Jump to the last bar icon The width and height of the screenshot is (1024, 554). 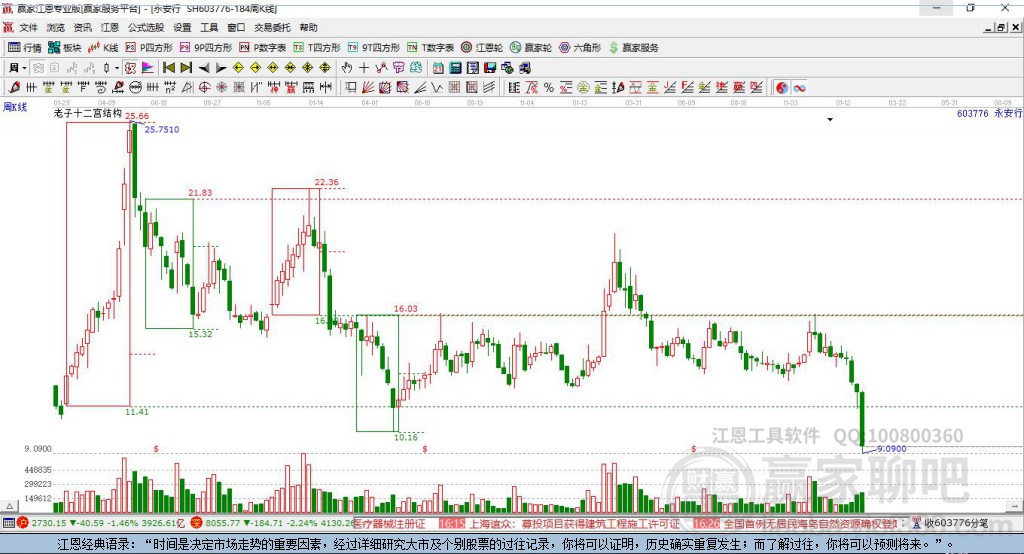pyautogui.click(x=186, y=67)
